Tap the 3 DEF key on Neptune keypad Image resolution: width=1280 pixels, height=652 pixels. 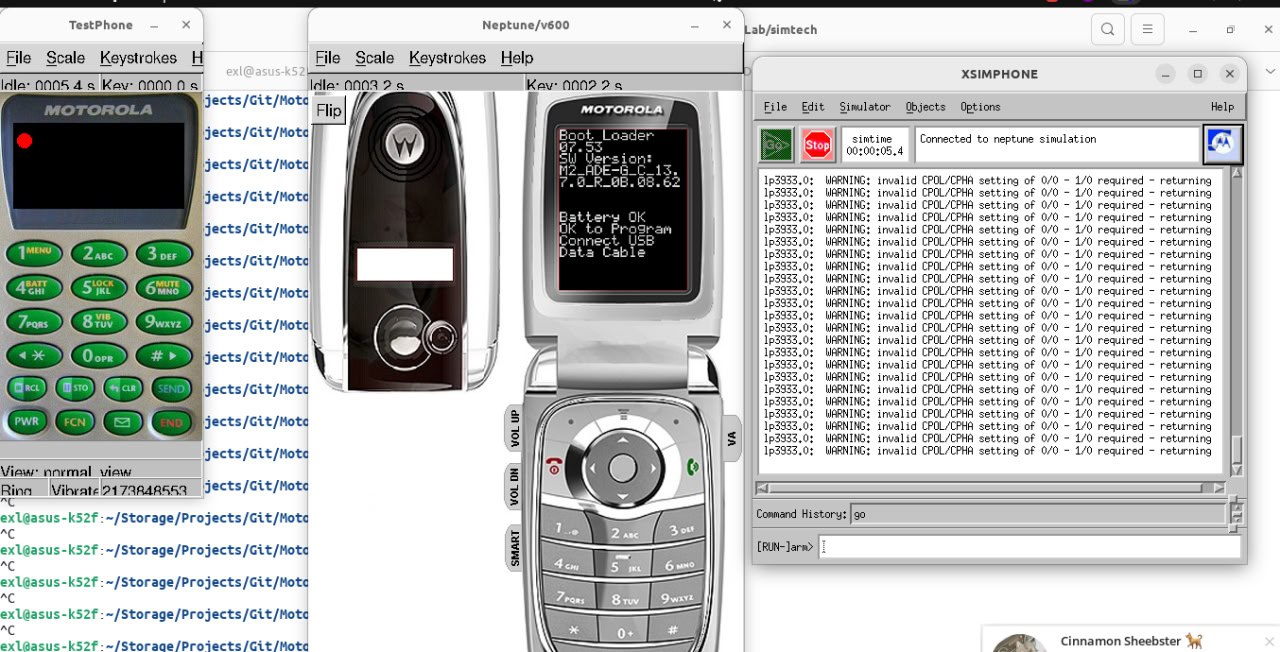click(679, 530)
